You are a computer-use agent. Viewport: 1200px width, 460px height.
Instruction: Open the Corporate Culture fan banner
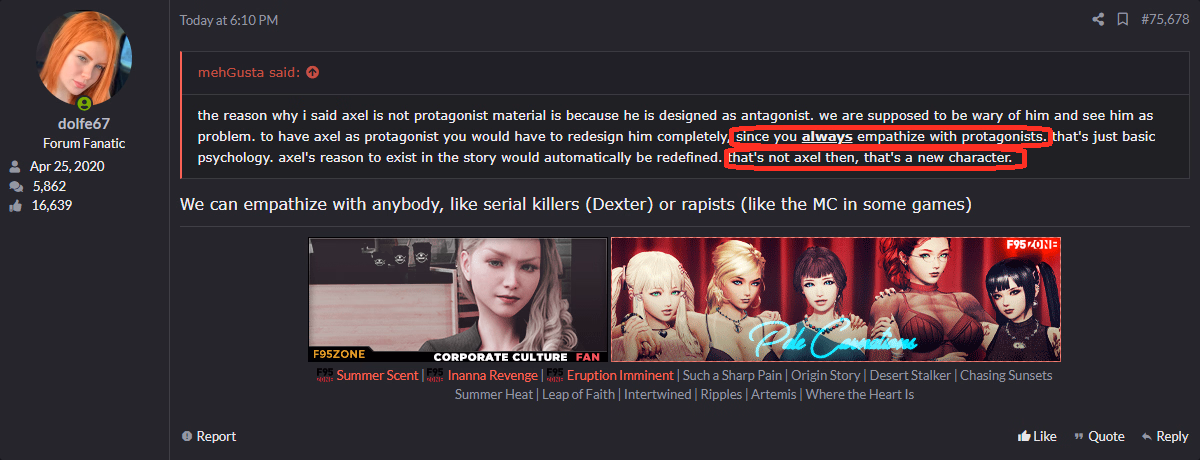click(457, 300)
